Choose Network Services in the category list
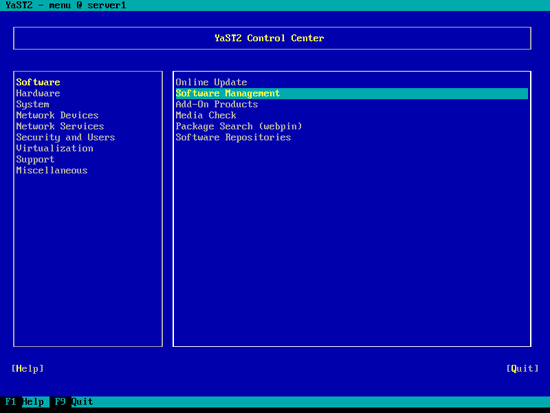550x413 pixels. coord(60,126)
